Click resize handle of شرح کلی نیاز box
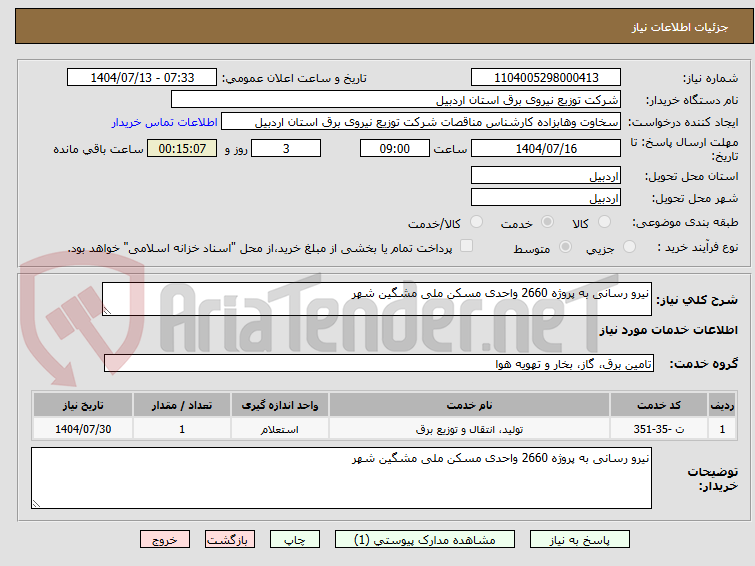 click(x=107, y=311)
